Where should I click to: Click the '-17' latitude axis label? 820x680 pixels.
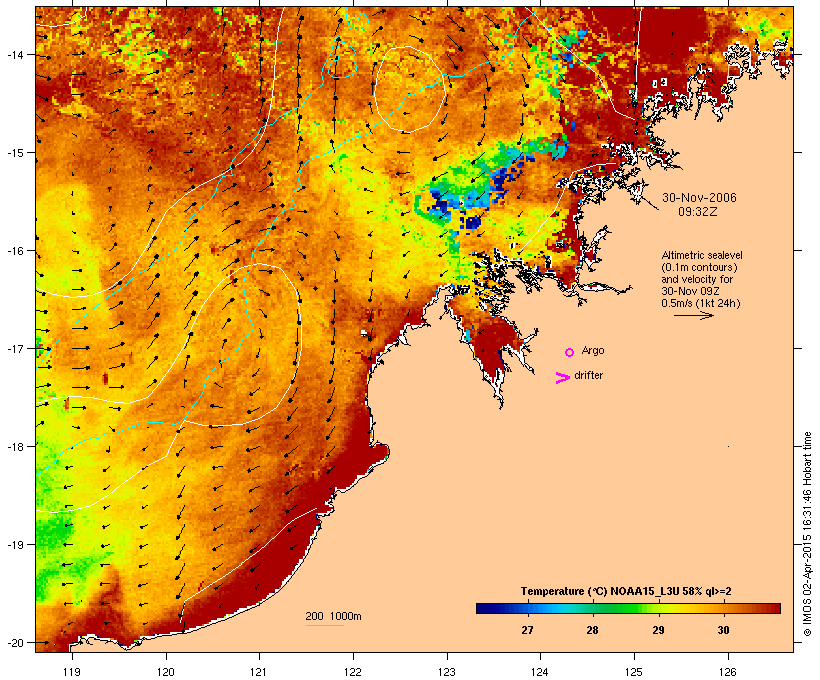(x=15, y=348)
